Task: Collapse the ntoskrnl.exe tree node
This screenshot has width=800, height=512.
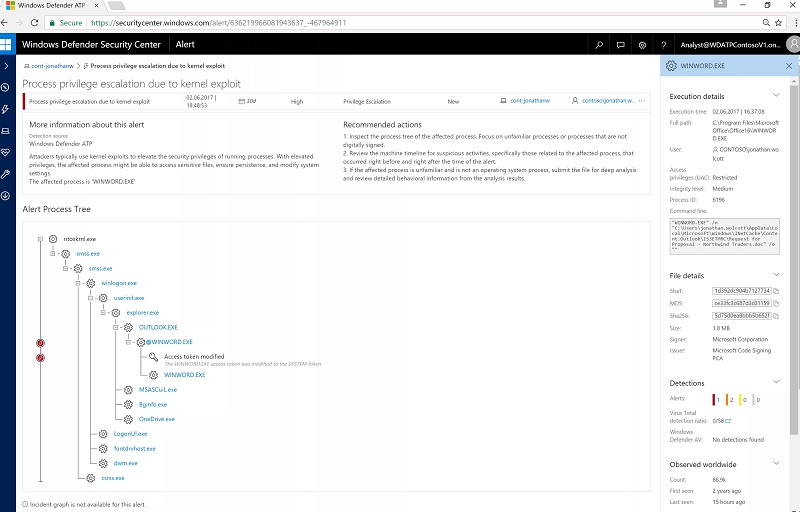Action: pos(40,239)
